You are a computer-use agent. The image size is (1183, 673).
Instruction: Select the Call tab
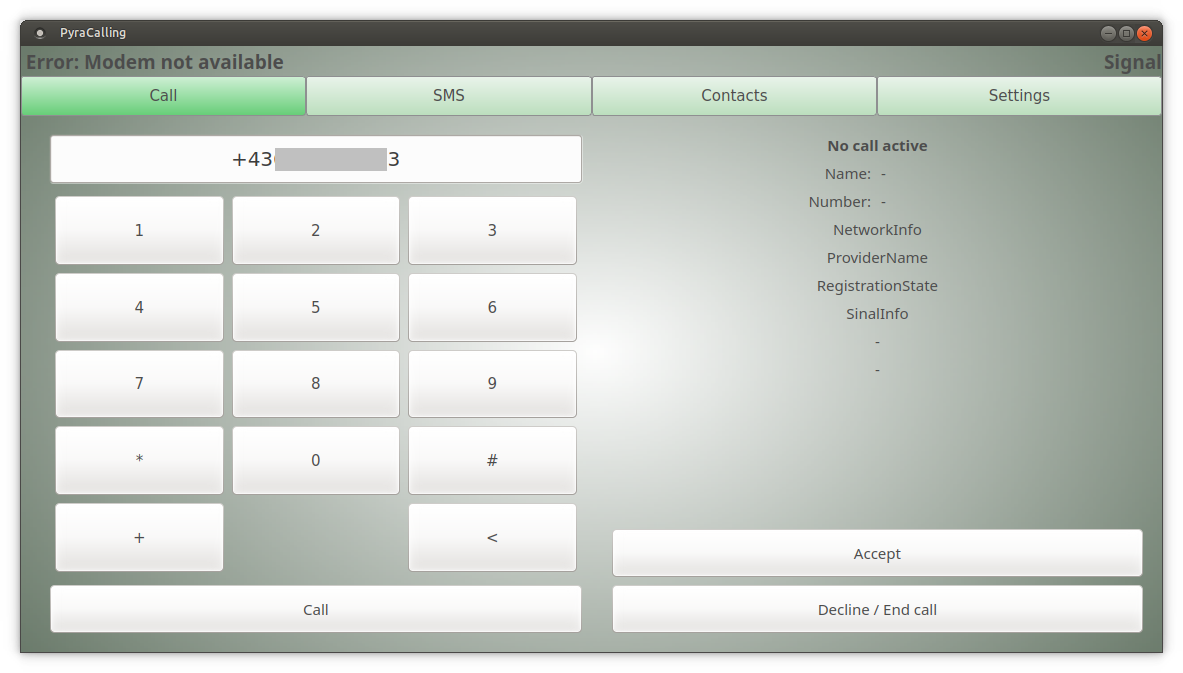163,96
